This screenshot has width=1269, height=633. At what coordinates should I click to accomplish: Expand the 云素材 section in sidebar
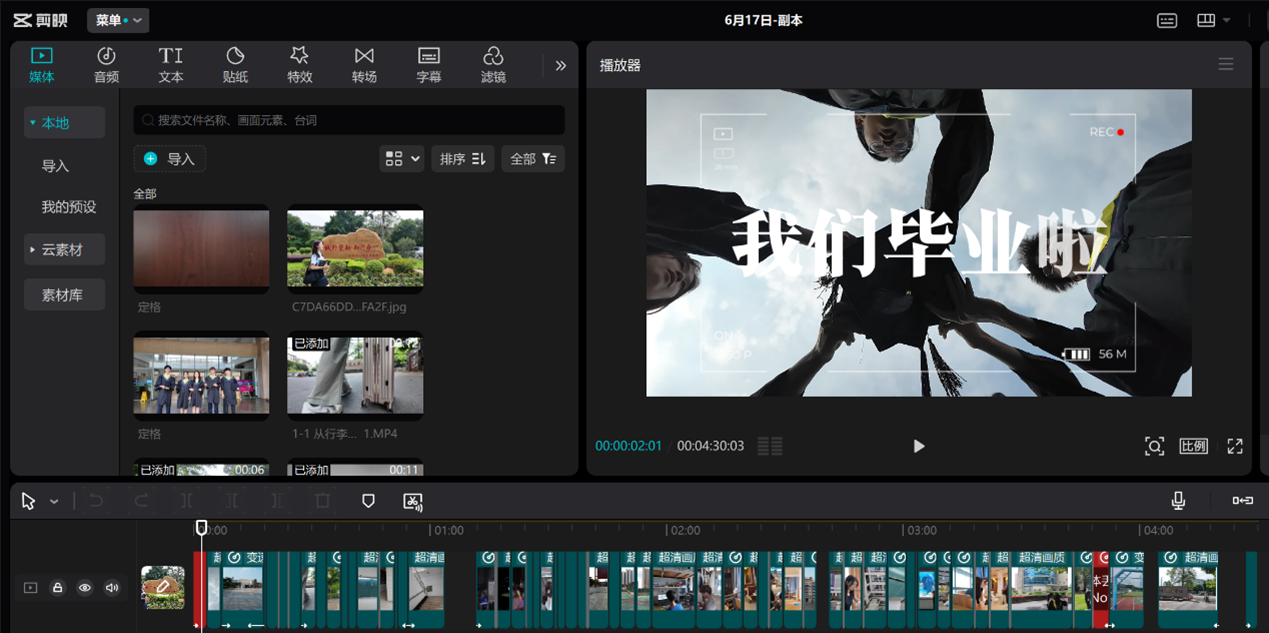64,250
